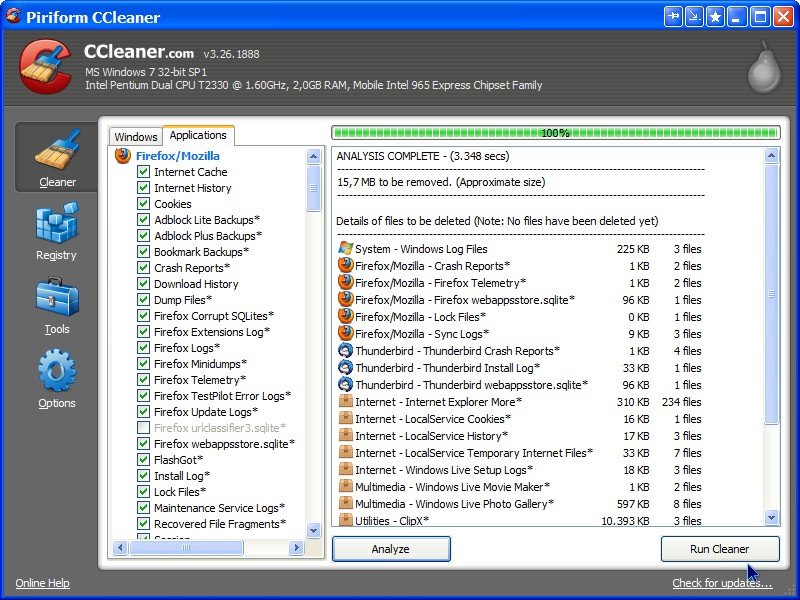Click box icon of LocalService Cookies* row
This screenshot has height=600, width=800.
[345, 418]
